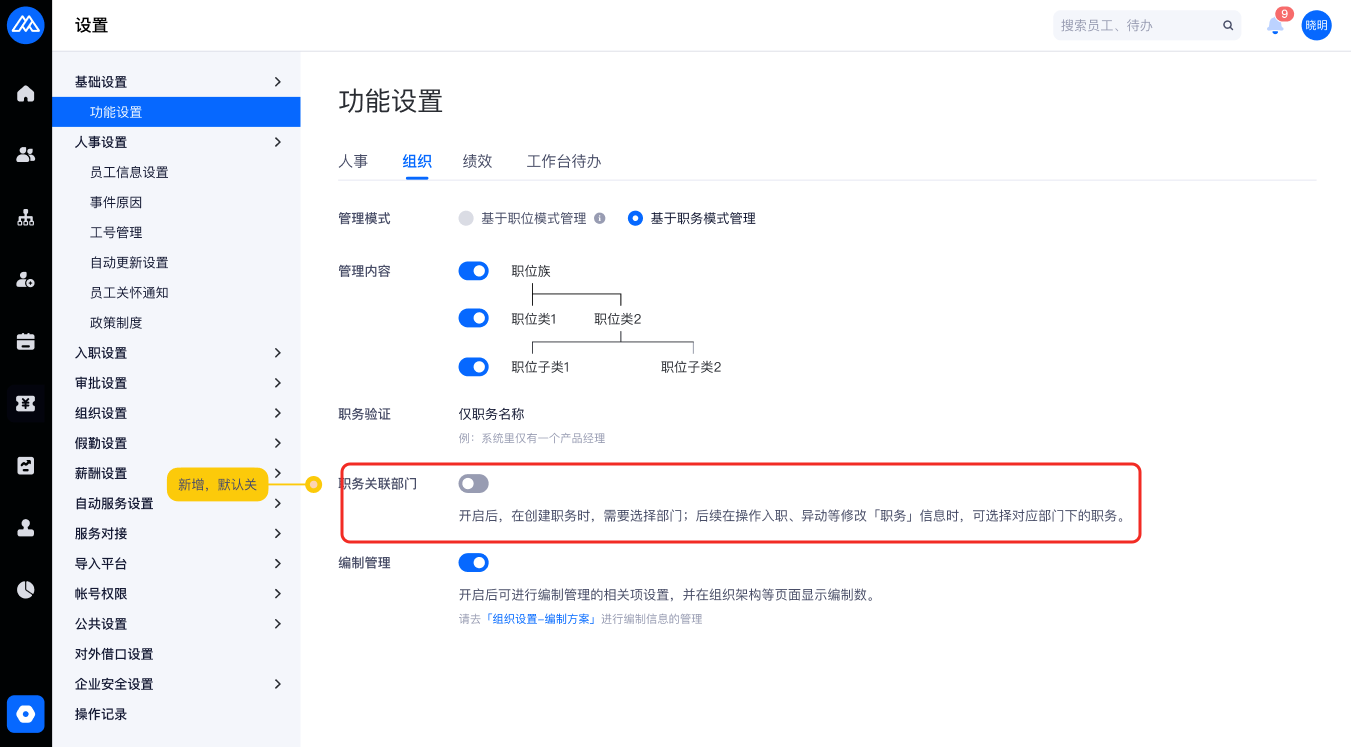Switch to the 绩效 tab
The width and height of the screenshot is (1351, 747).
(477, 161)
